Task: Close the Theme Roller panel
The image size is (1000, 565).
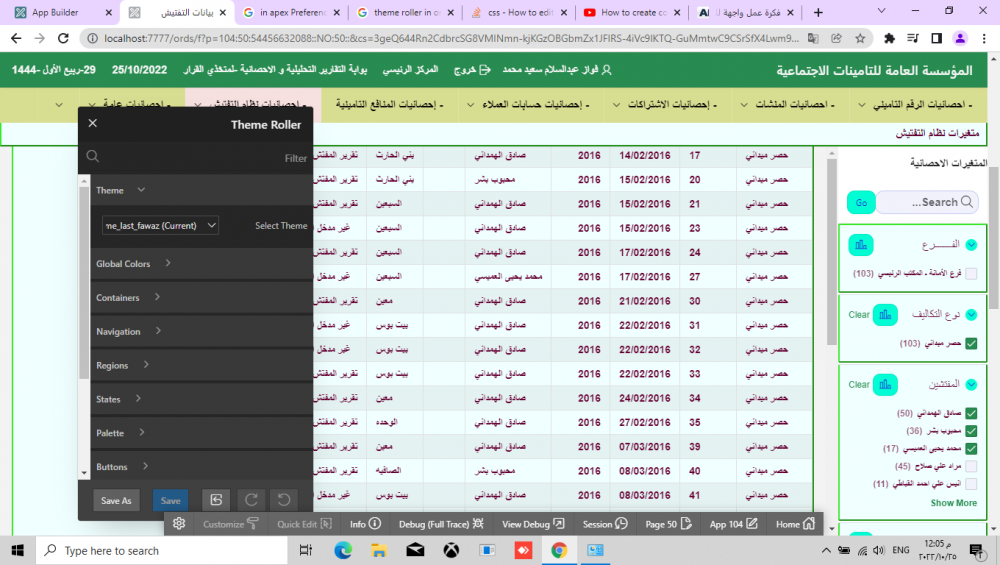Action: [93, 124]
